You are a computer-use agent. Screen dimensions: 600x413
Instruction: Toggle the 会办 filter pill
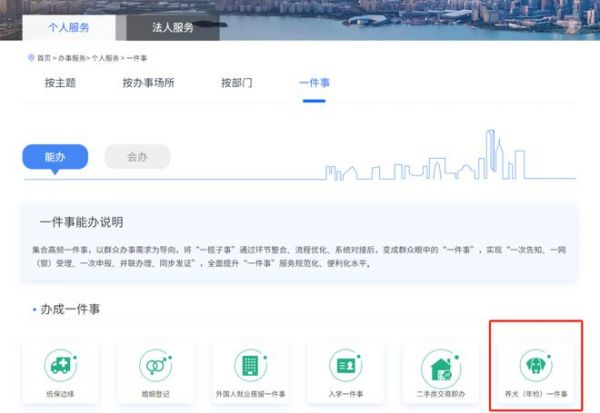point(137,157)
